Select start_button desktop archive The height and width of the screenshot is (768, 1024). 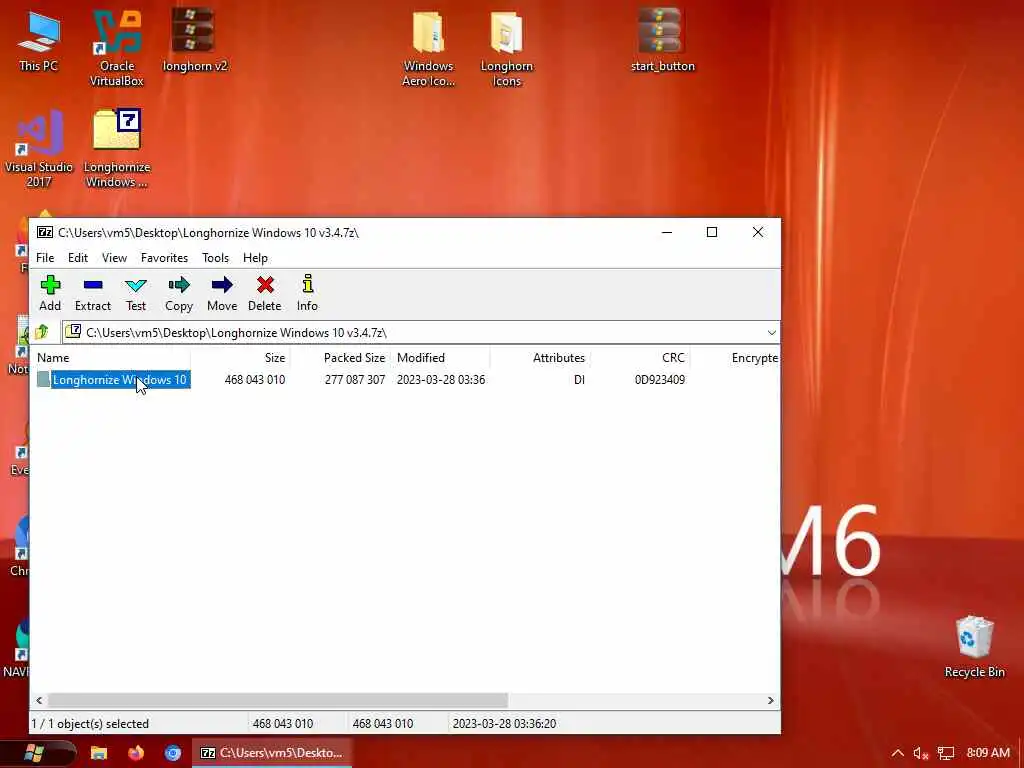[662, 39]
